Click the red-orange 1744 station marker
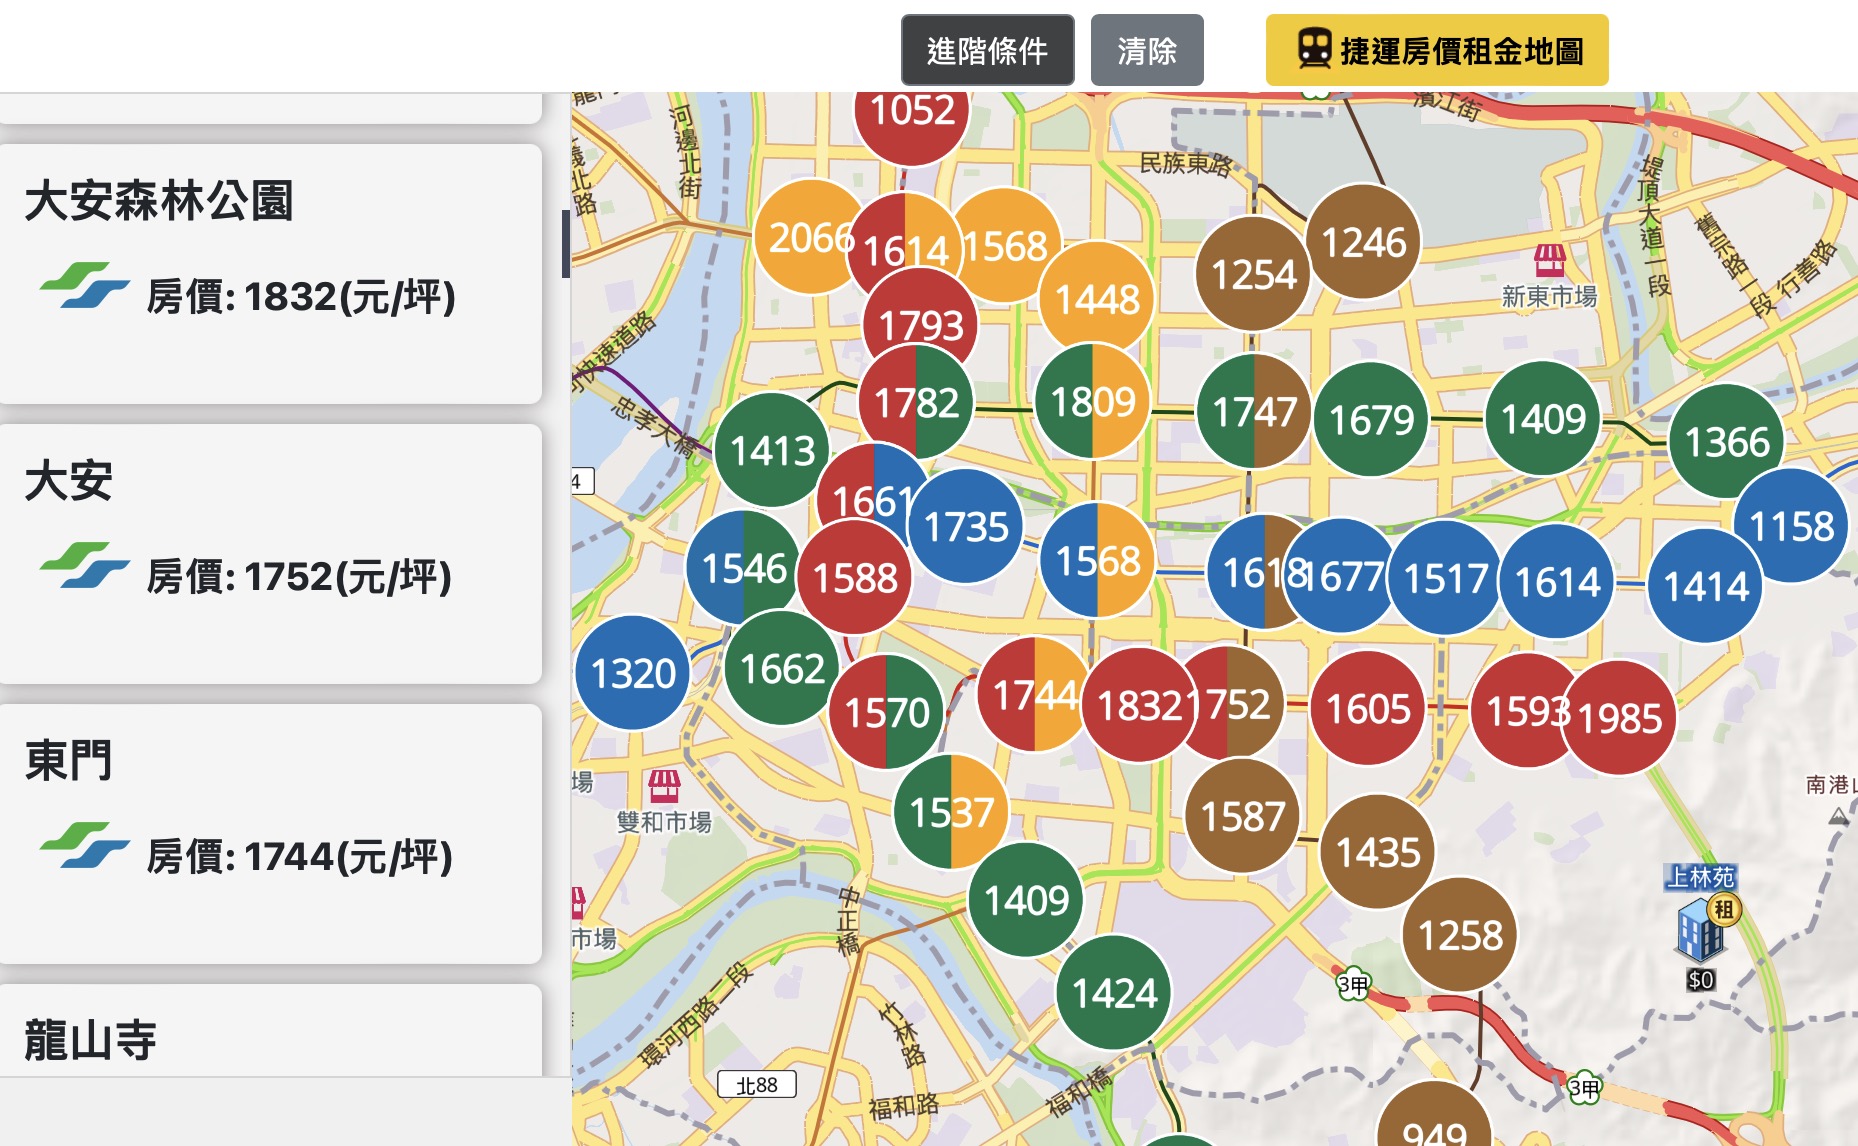 (x=1032, y=694)
